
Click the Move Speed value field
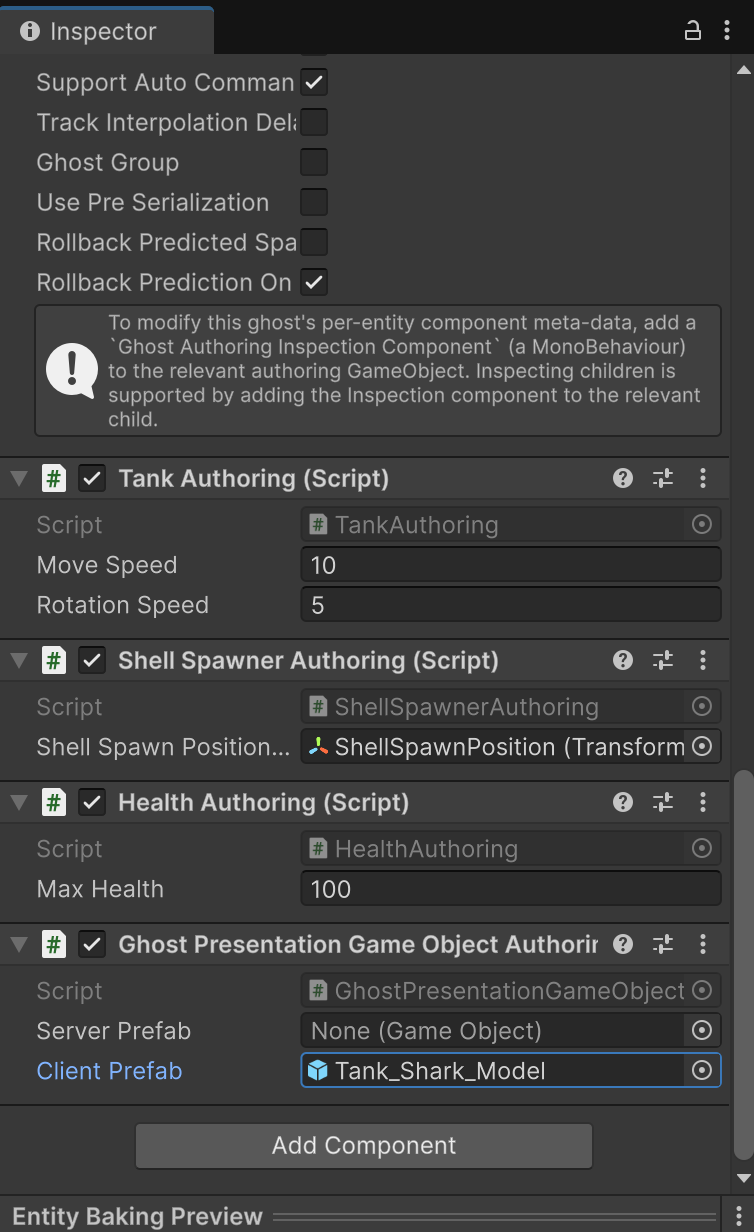(510, 565)
